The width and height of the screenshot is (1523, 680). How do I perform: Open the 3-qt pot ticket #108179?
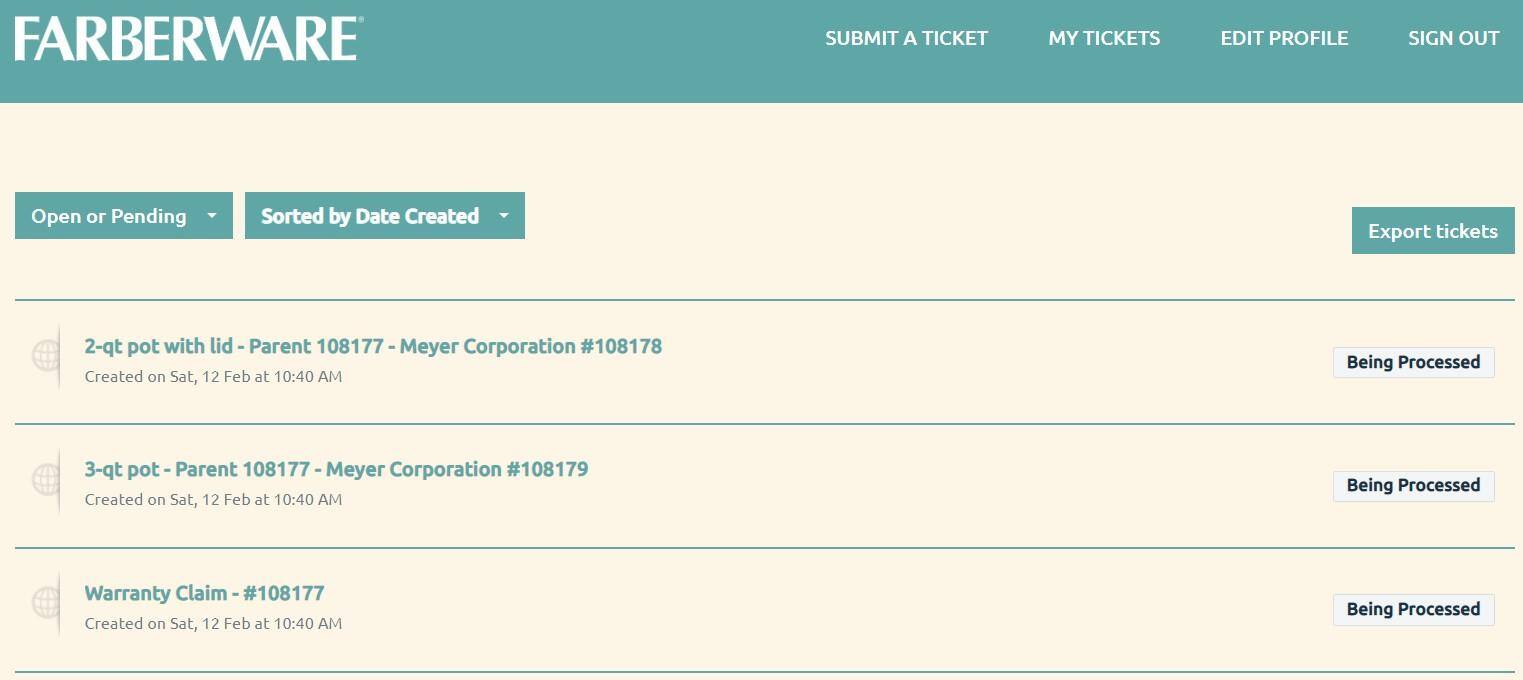[336, 470]
